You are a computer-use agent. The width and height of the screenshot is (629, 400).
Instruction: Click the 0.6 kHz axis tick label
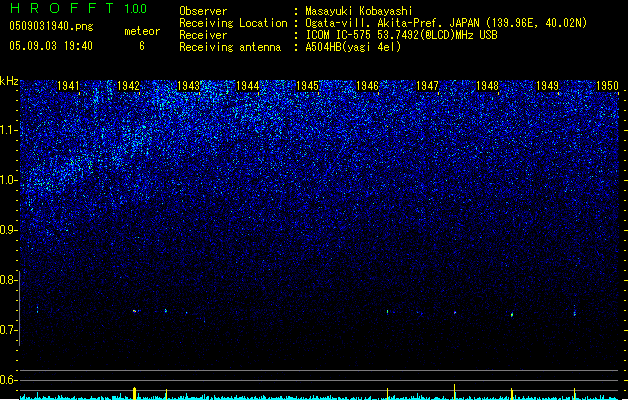point(8,380)
